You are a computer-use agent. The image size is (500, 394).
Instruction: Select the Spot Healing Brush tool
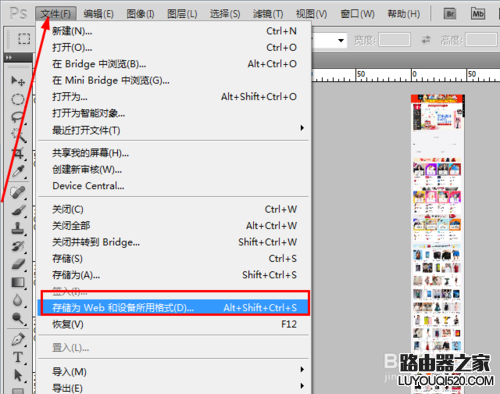click(x=18, y=193)
